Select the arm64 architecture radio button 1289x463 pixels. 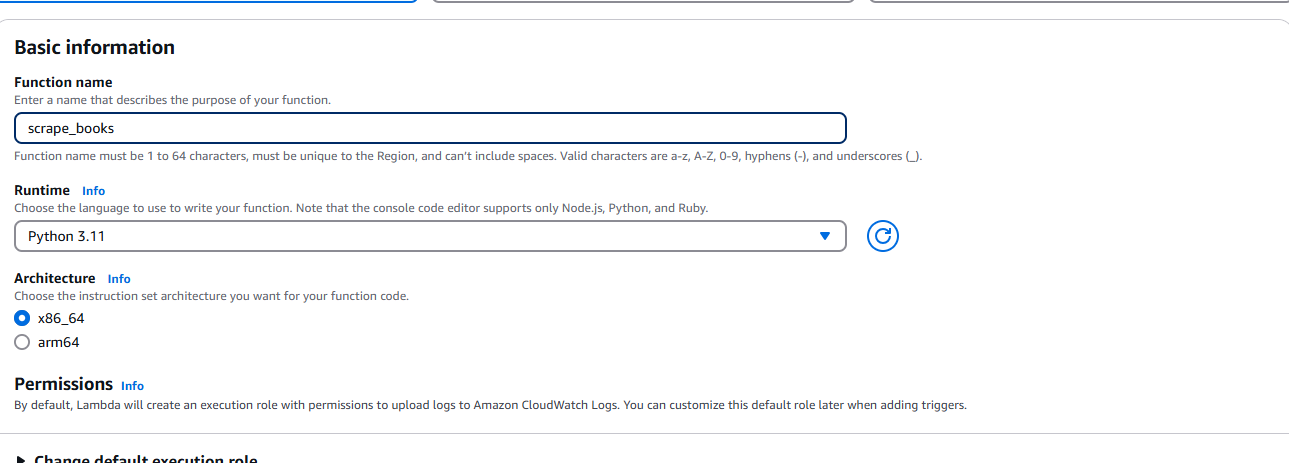click(x=22, y=342)
